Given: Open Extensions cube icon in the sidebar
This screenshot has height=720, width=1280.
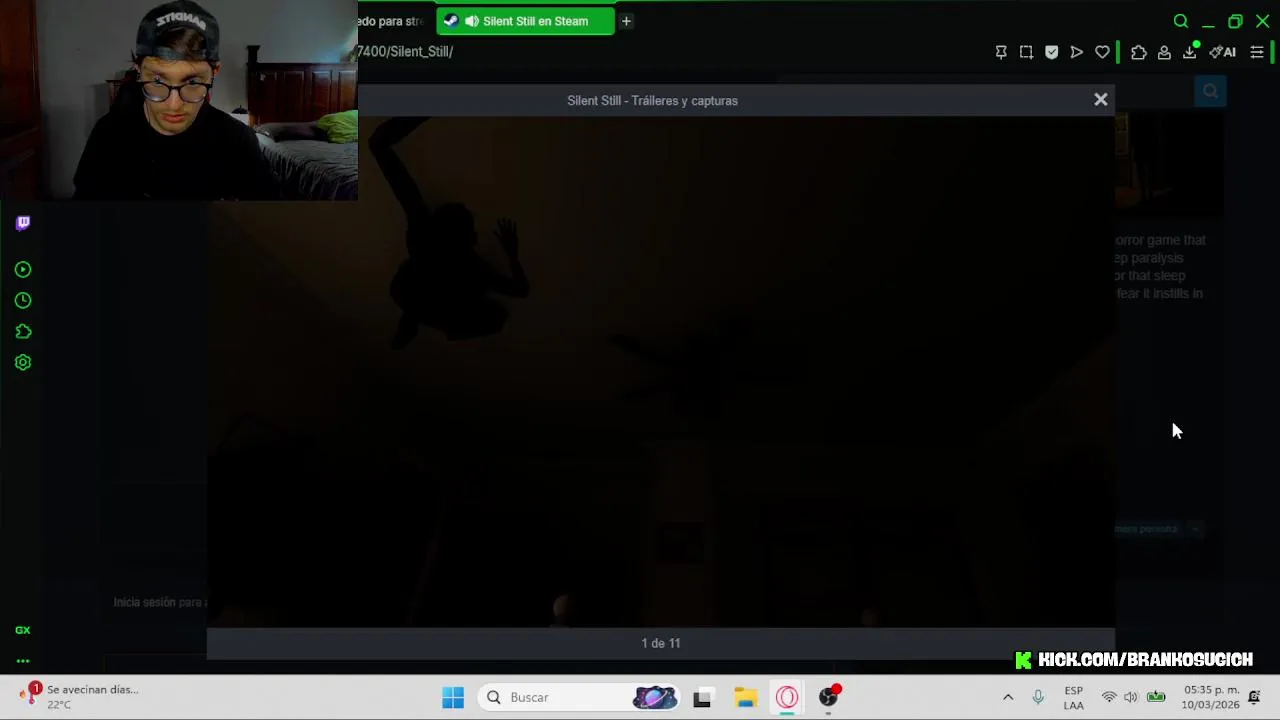Looking at the screenshot, I should tap(23, 331).
